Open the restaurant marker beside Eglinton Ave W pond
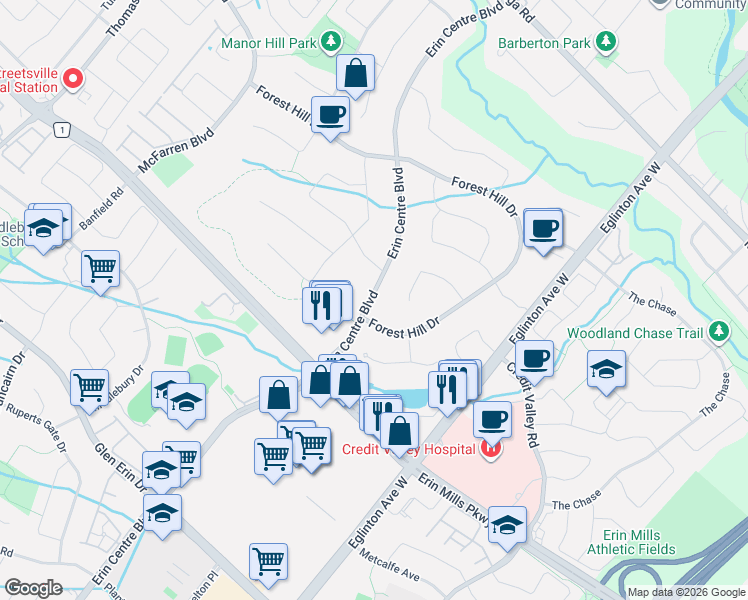The width and height of the screenshot is (748, 600). point(447,390)
